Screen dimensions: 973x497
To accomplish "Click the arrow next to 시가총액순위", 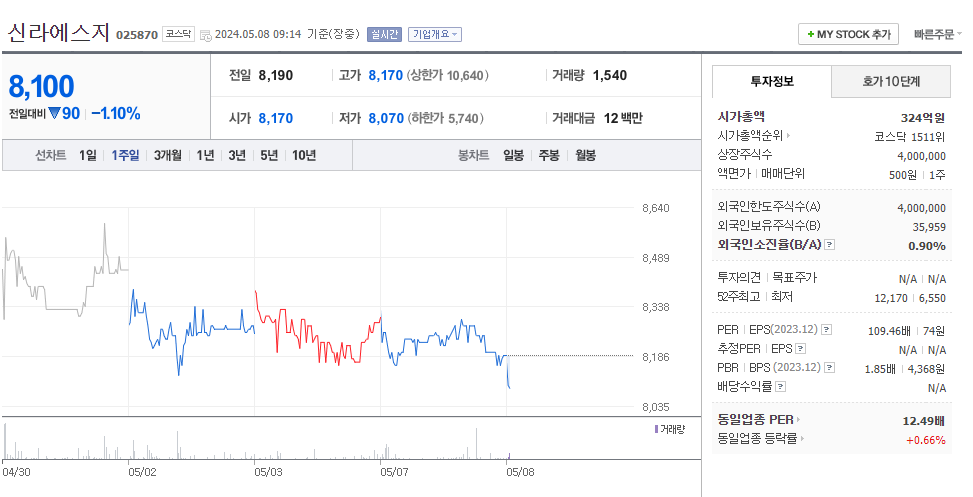I will (x=789, y=135).
